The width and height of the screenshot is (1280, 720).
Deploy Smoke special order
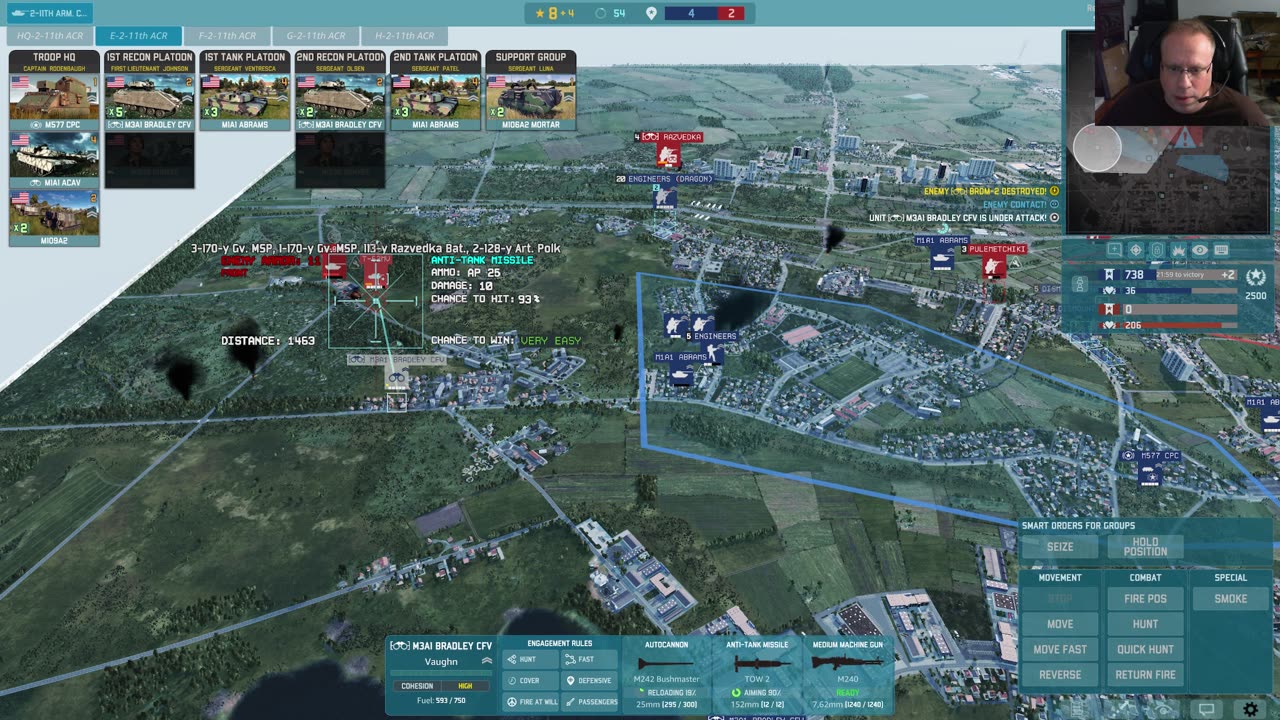(x=1231, y=599)
